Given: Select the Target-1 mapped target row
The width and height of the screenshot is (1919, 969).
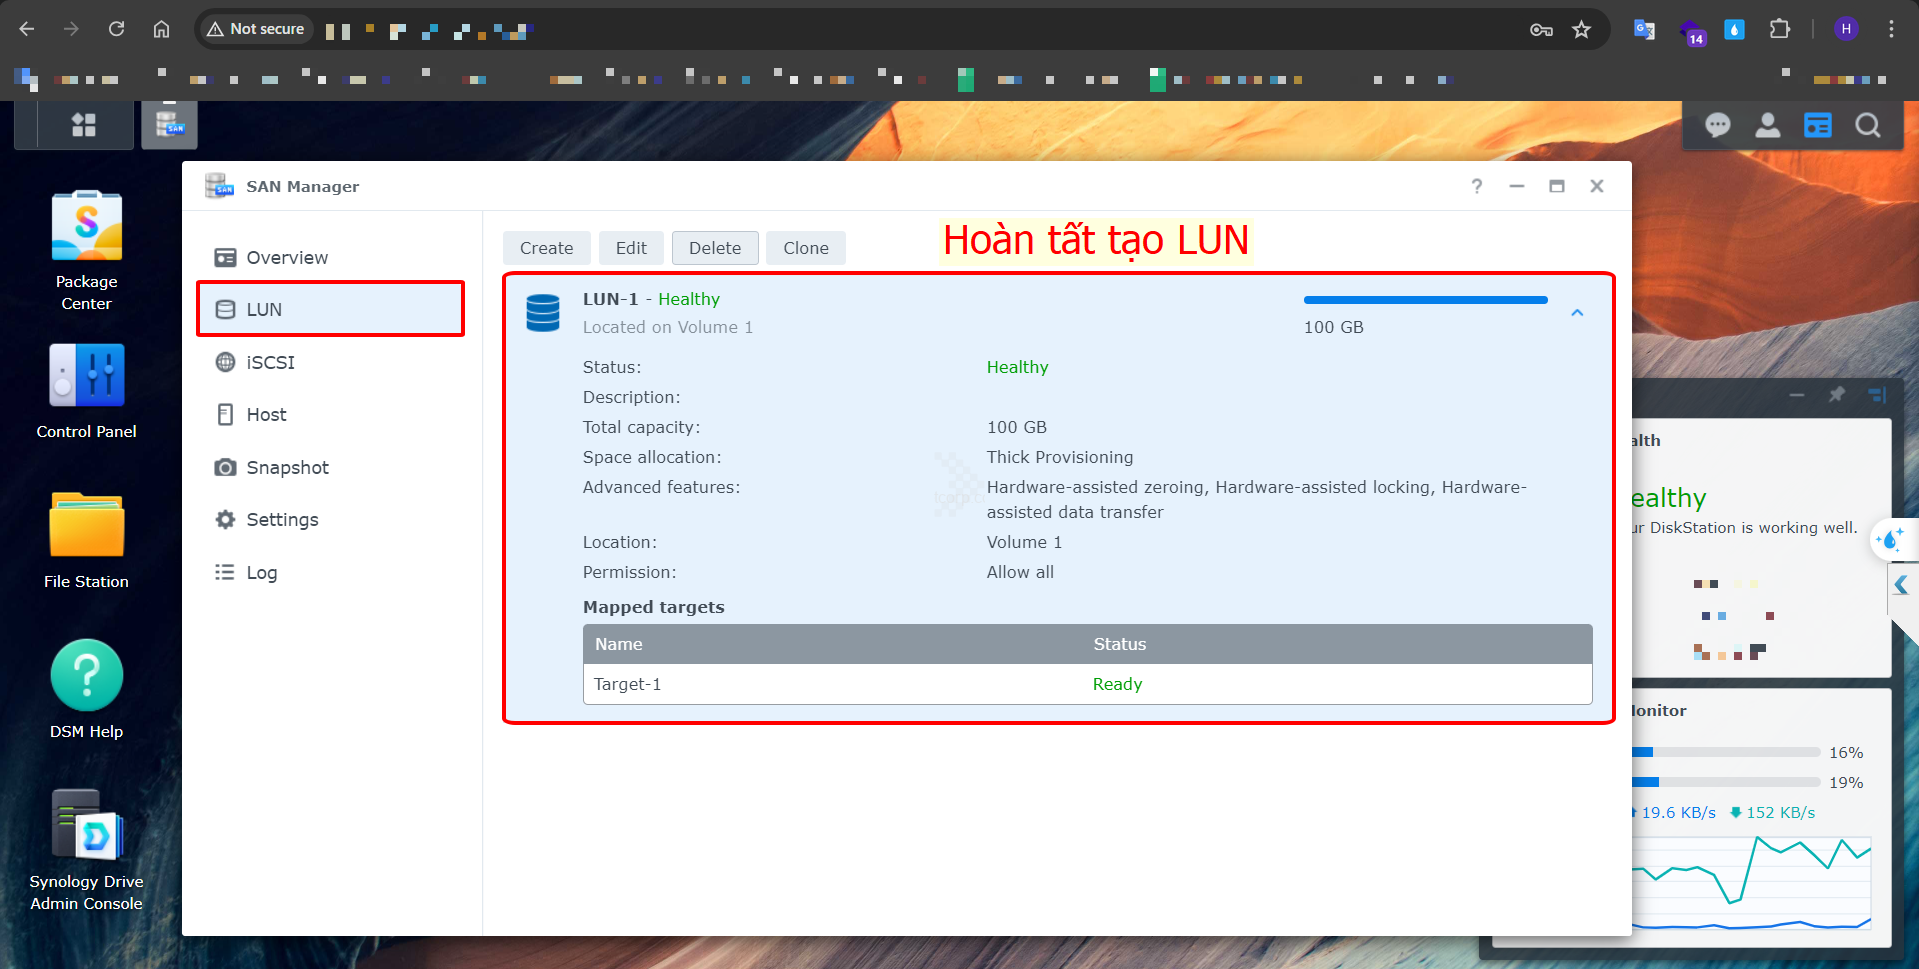Looking at the screenshot, I should tap(1087, 684).
